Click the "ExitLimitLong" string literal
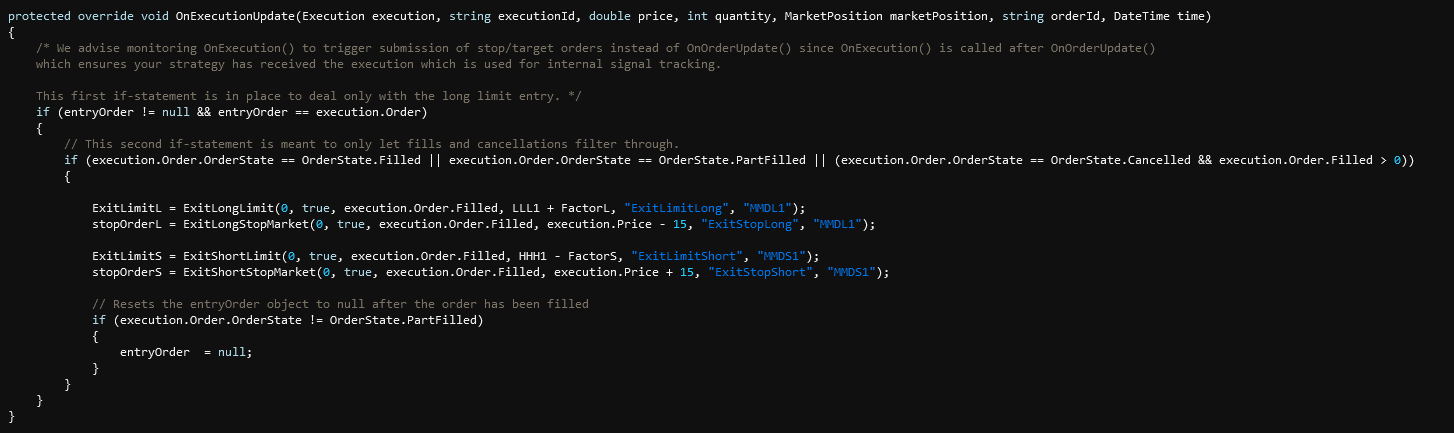 pyautogui.click(x=677, y=208)
